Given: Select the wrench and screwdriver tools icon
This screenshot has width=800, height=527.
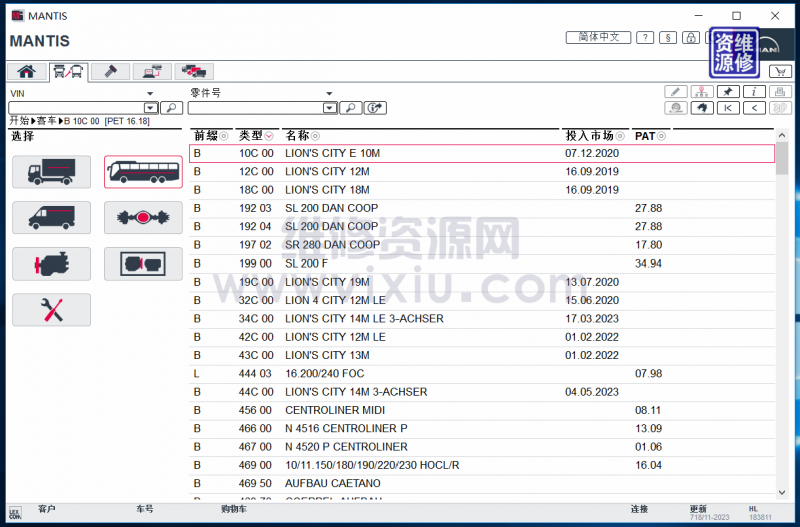Looking at the screenshot, I should pyautogui.click(x=52, y=310).
